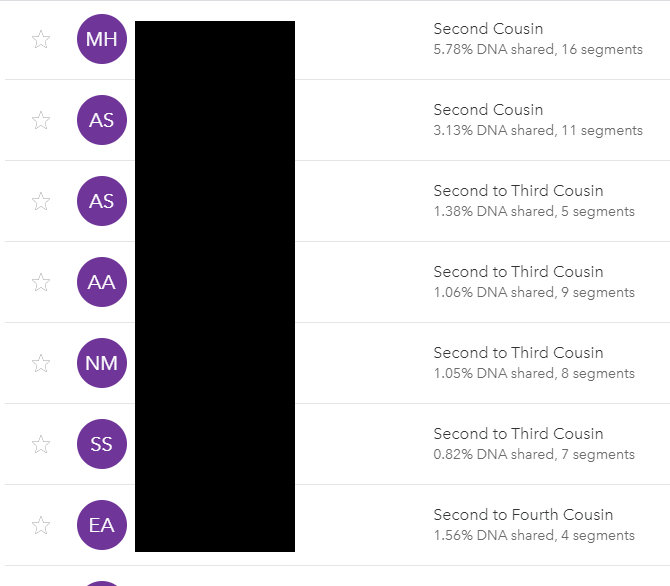This screenshot has width=670, height=586.
Task: Star the NM match row
Action: (x=41, y=363)
